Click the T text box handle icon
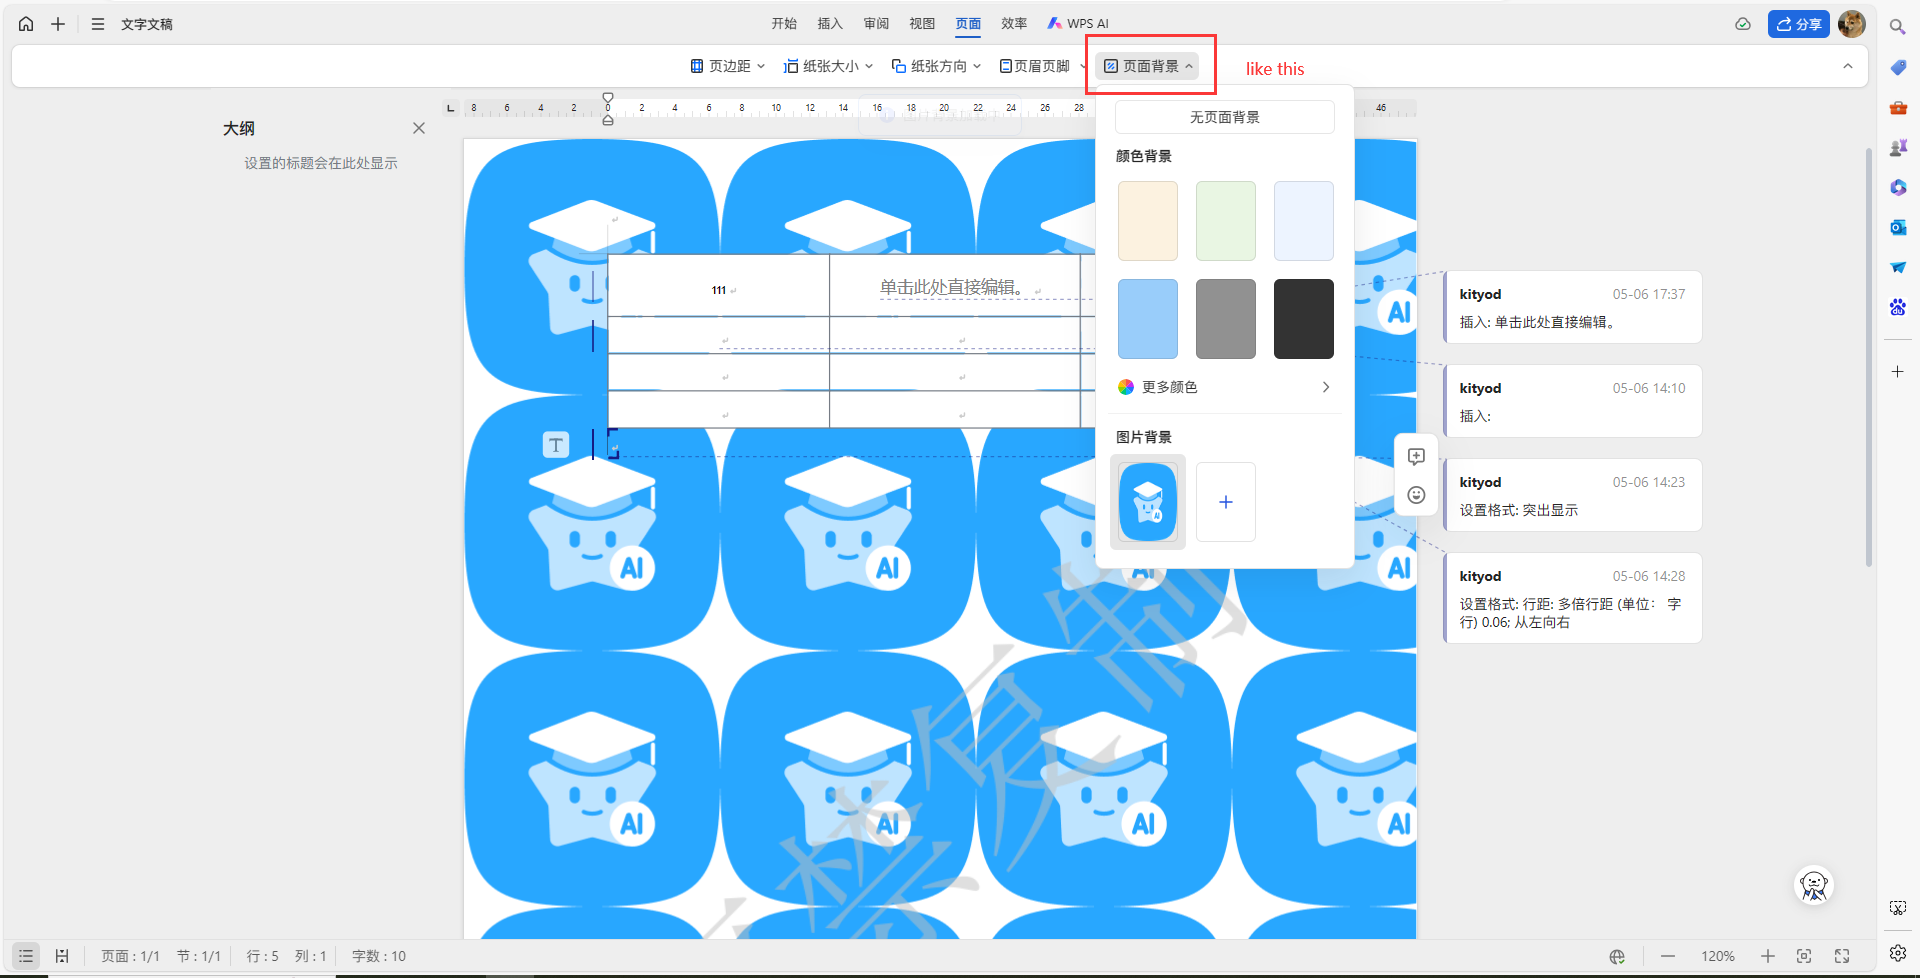Screen dimensions: 1920x978 pos(556,445)
